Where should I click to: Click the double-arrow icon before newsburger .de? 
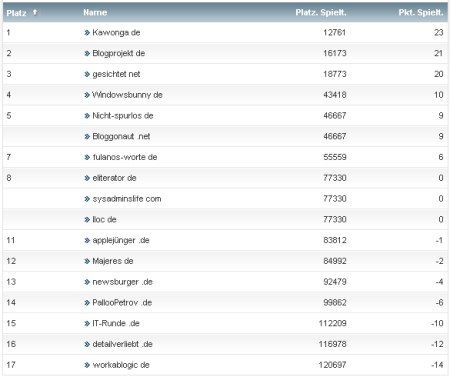click(x=87, y=282)
